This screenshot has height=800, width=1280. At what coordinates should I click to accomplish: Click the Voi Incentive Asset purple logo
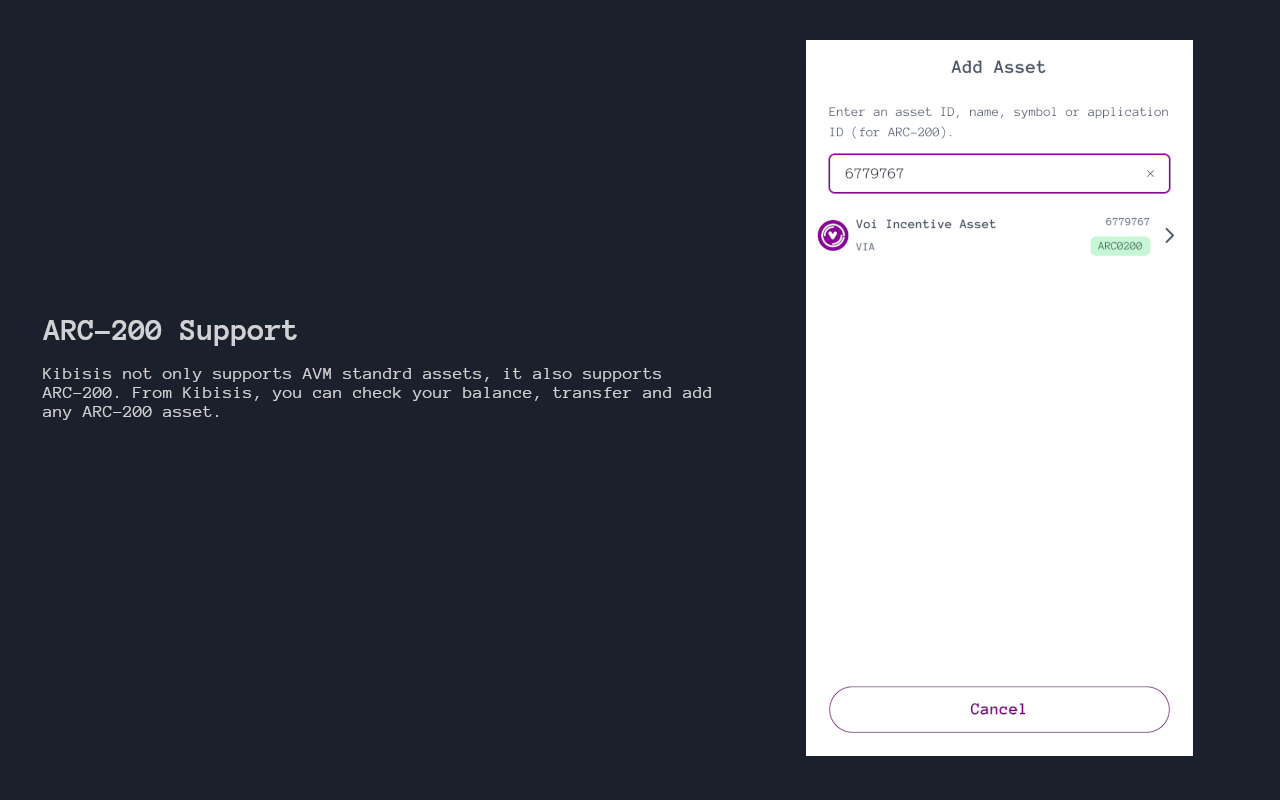click(x=833, y=236)
